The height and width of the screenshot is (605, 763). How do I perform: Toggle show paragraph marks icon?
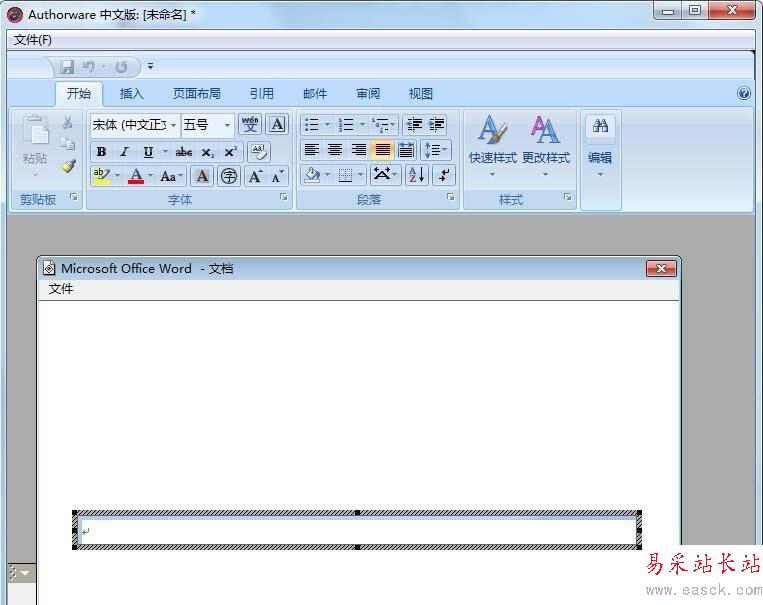point(444,175)
